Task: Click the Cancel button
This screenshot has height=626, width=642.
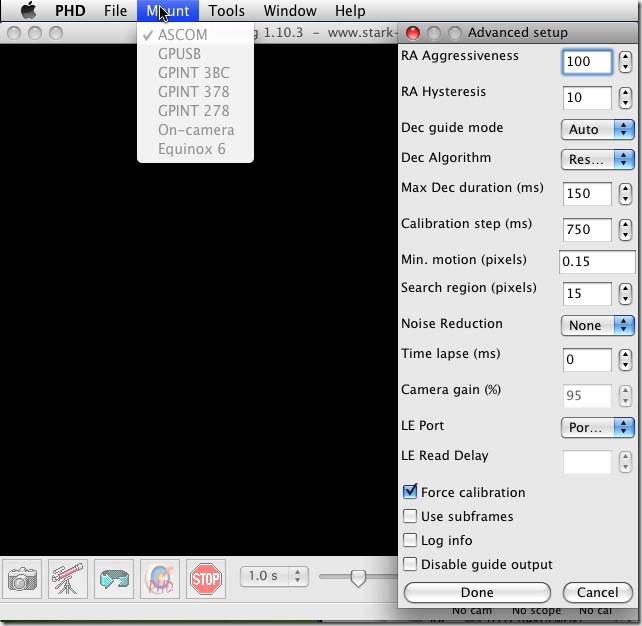Action: pyautogui.click(x=598, y=592)
